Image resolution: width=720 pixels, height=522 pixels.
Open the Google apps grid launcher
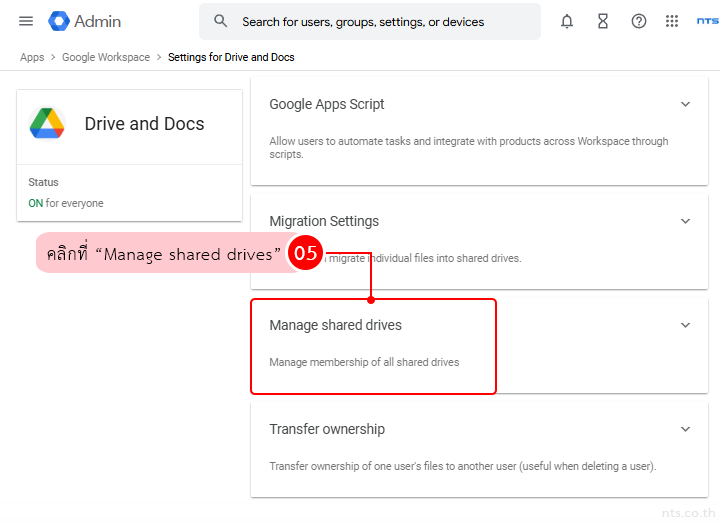pos(672,21)
